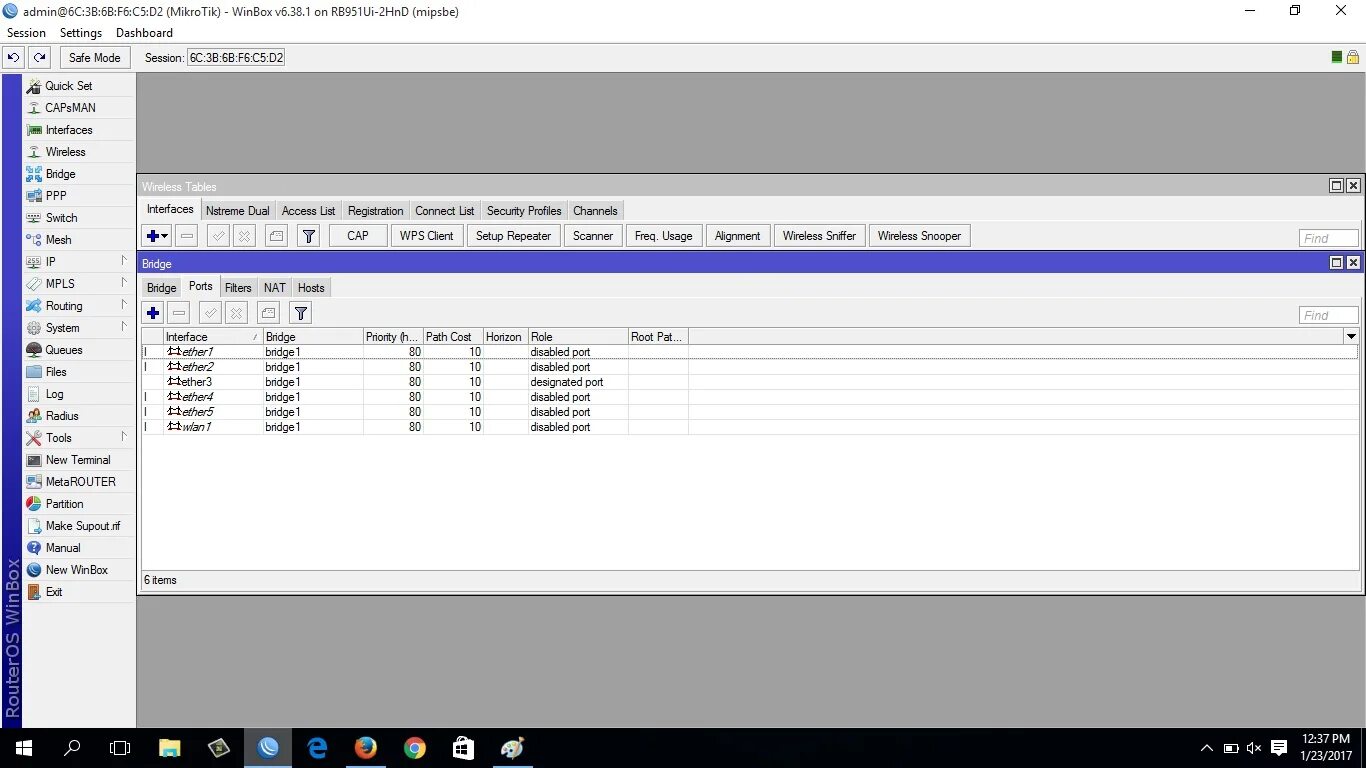Screen dimensions: 1366x768
Task: Switch to Channels tab
Action: (595, 211)
